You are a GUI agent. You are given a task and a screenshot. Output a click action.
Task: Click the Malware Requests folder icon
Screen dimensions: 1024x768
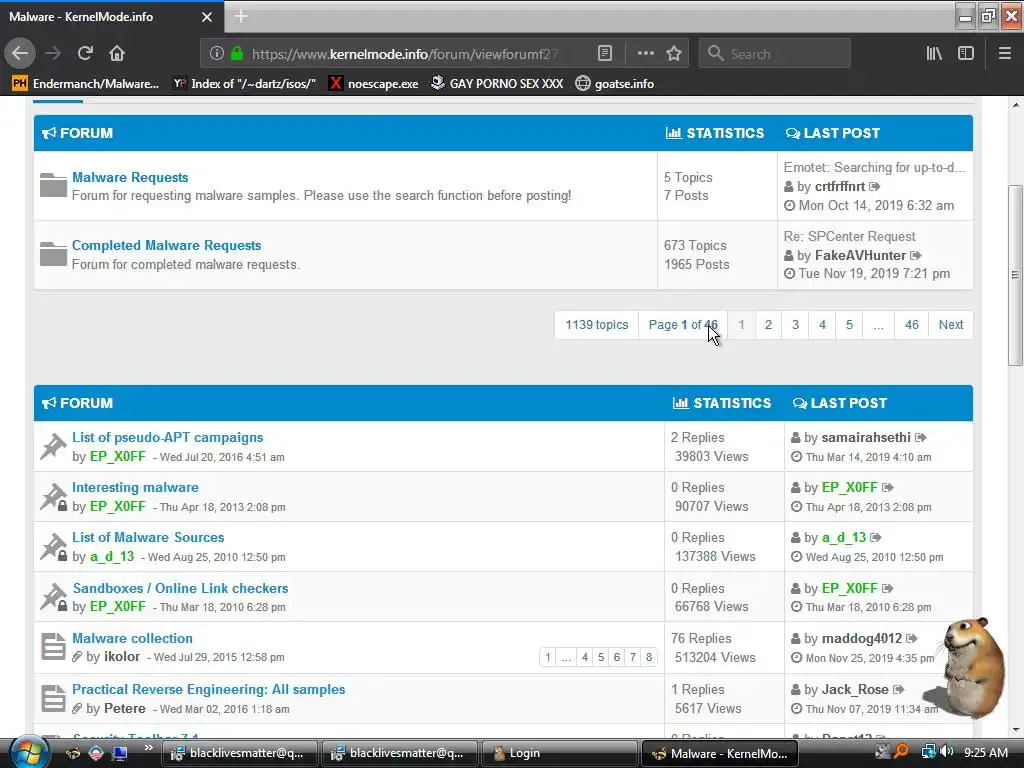pyautogui.click(x=53, y=185)
